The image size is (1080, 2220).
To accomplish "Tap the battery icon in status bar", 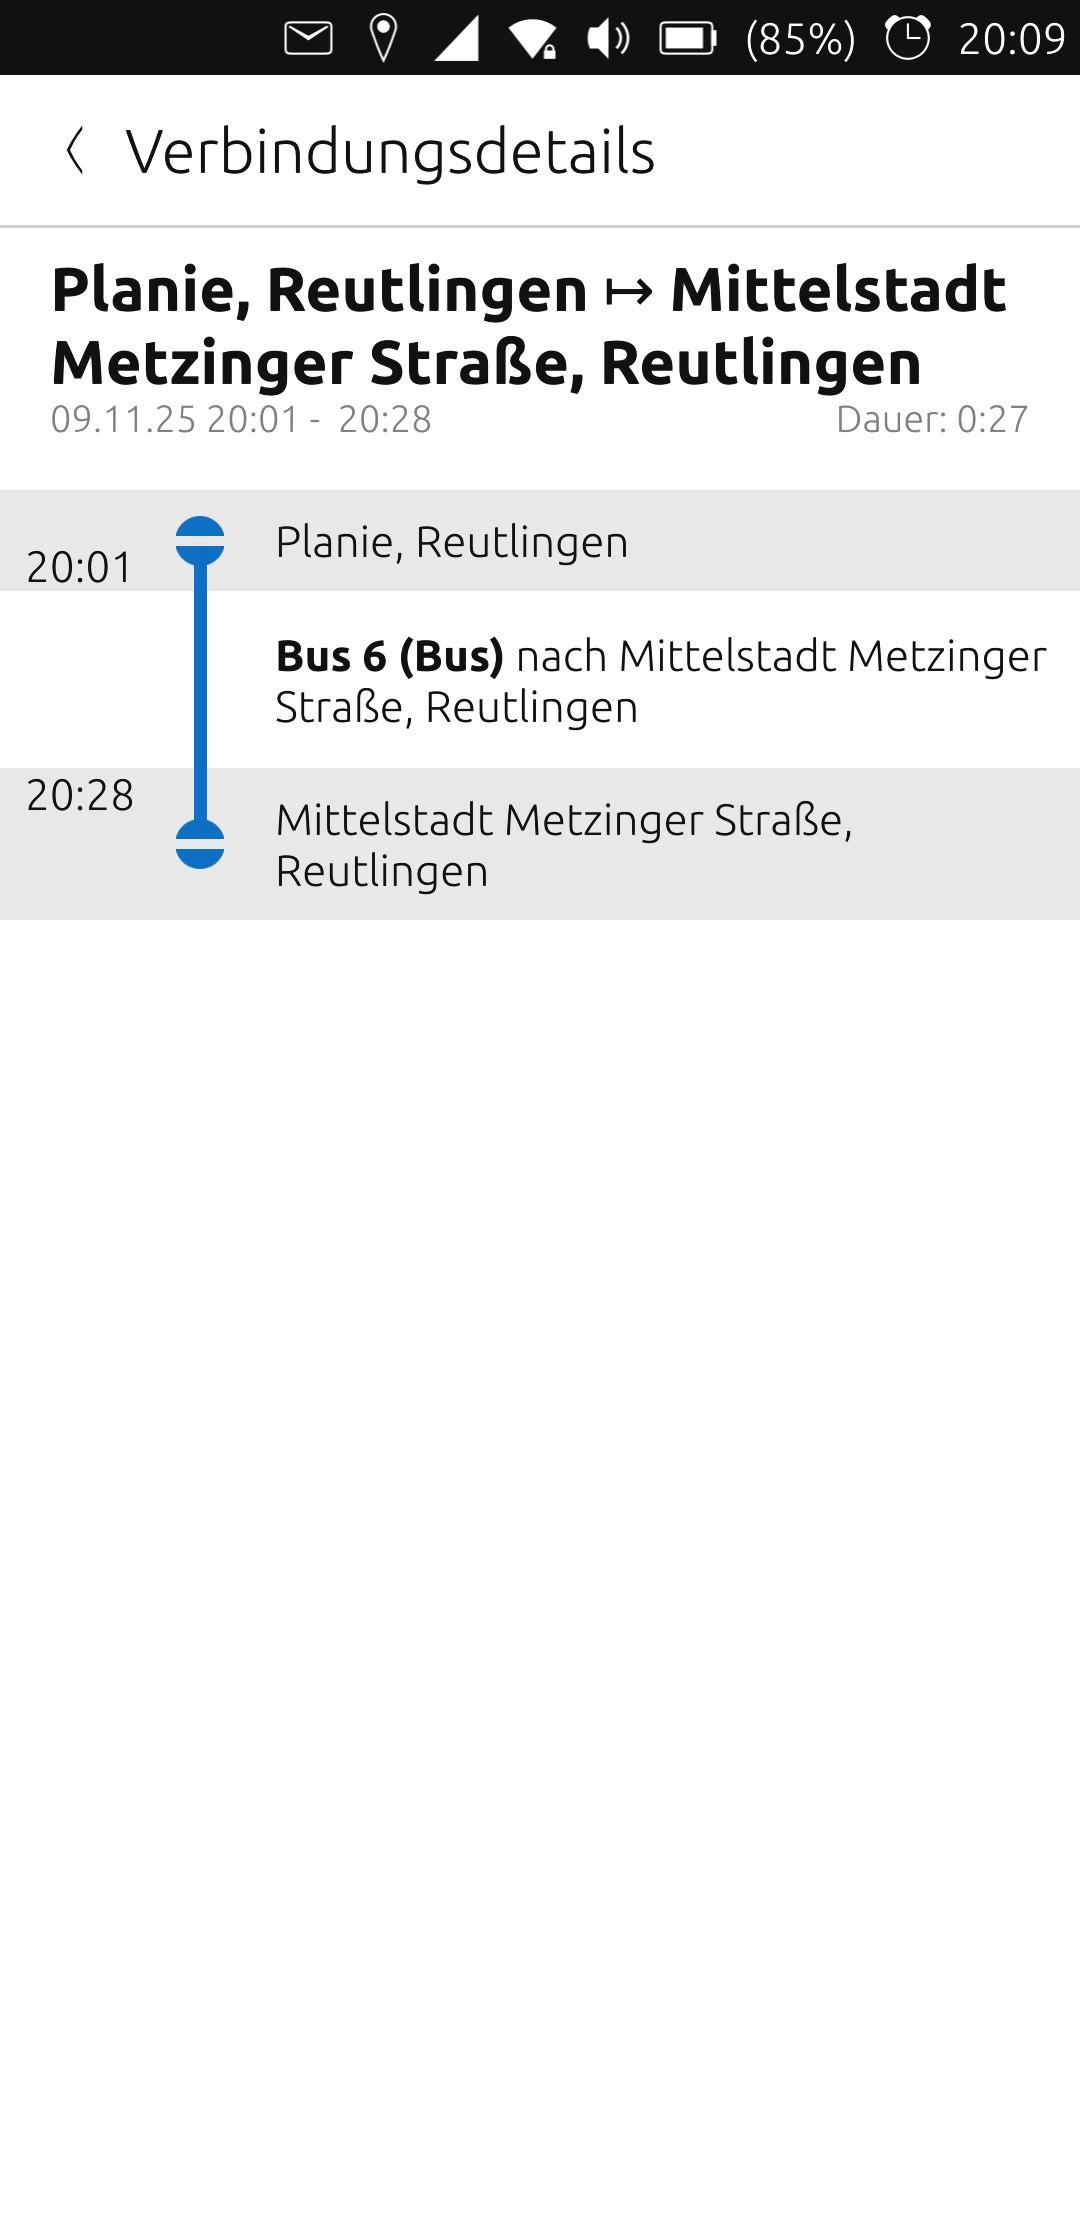I will [x=688, y=39].
